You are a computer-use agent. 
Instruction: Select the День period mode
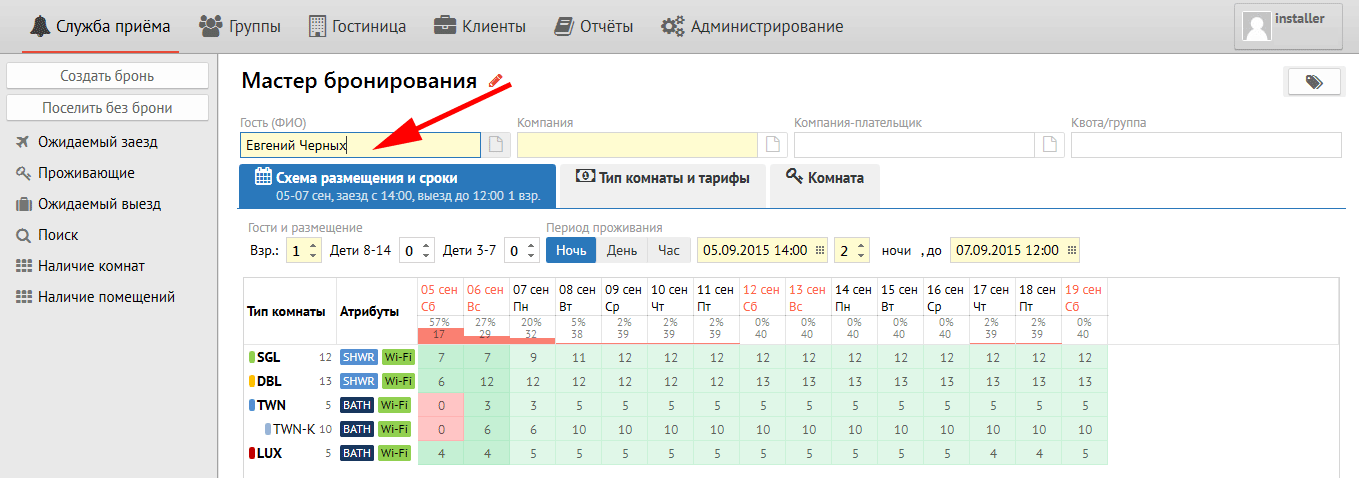coord(622,250)
